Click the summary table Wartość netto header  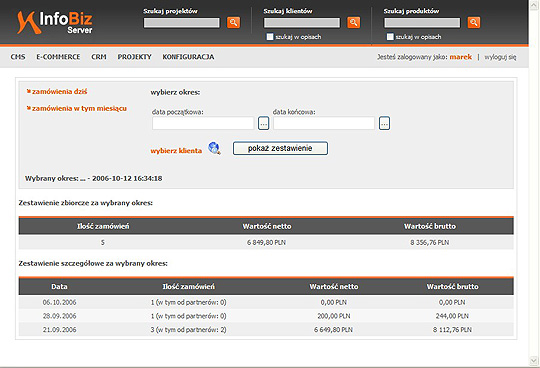point(267,226)
